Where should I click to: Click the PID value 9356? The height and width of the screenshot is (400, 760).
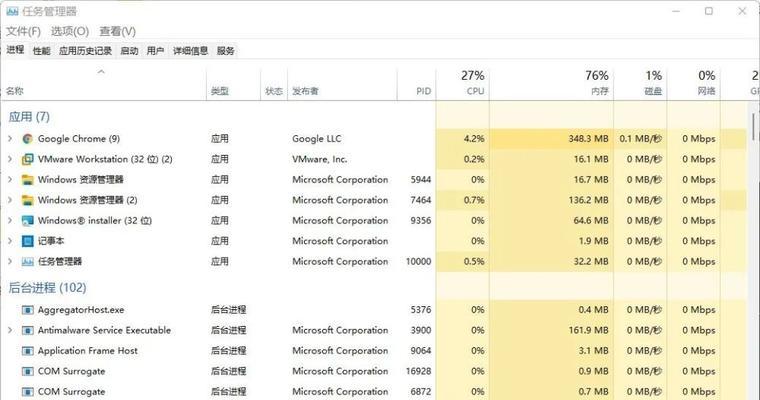coord(420,221)
